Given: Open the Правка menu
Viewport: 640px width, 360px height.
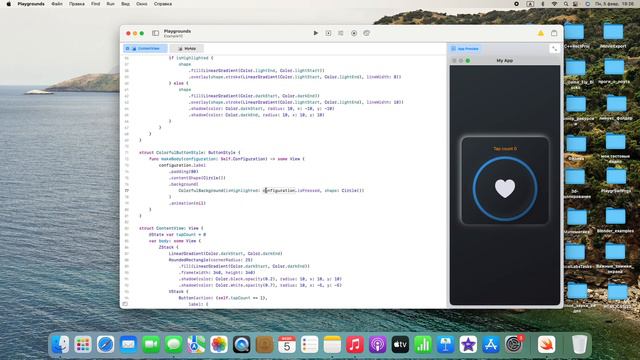Looking at the screenshot, I should pyautogui.click(x=77, y=4).
